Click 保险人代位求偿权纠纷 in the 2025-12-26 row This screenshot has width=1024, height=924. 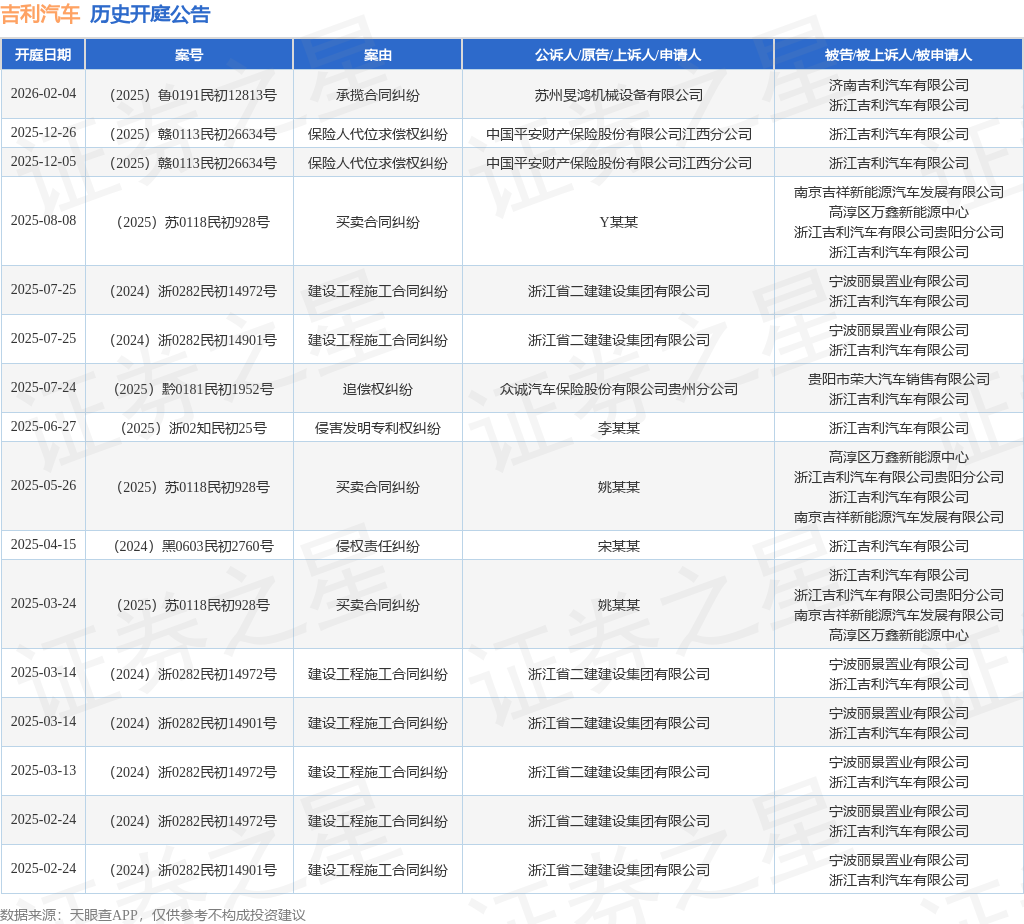[x=377, y=135]
